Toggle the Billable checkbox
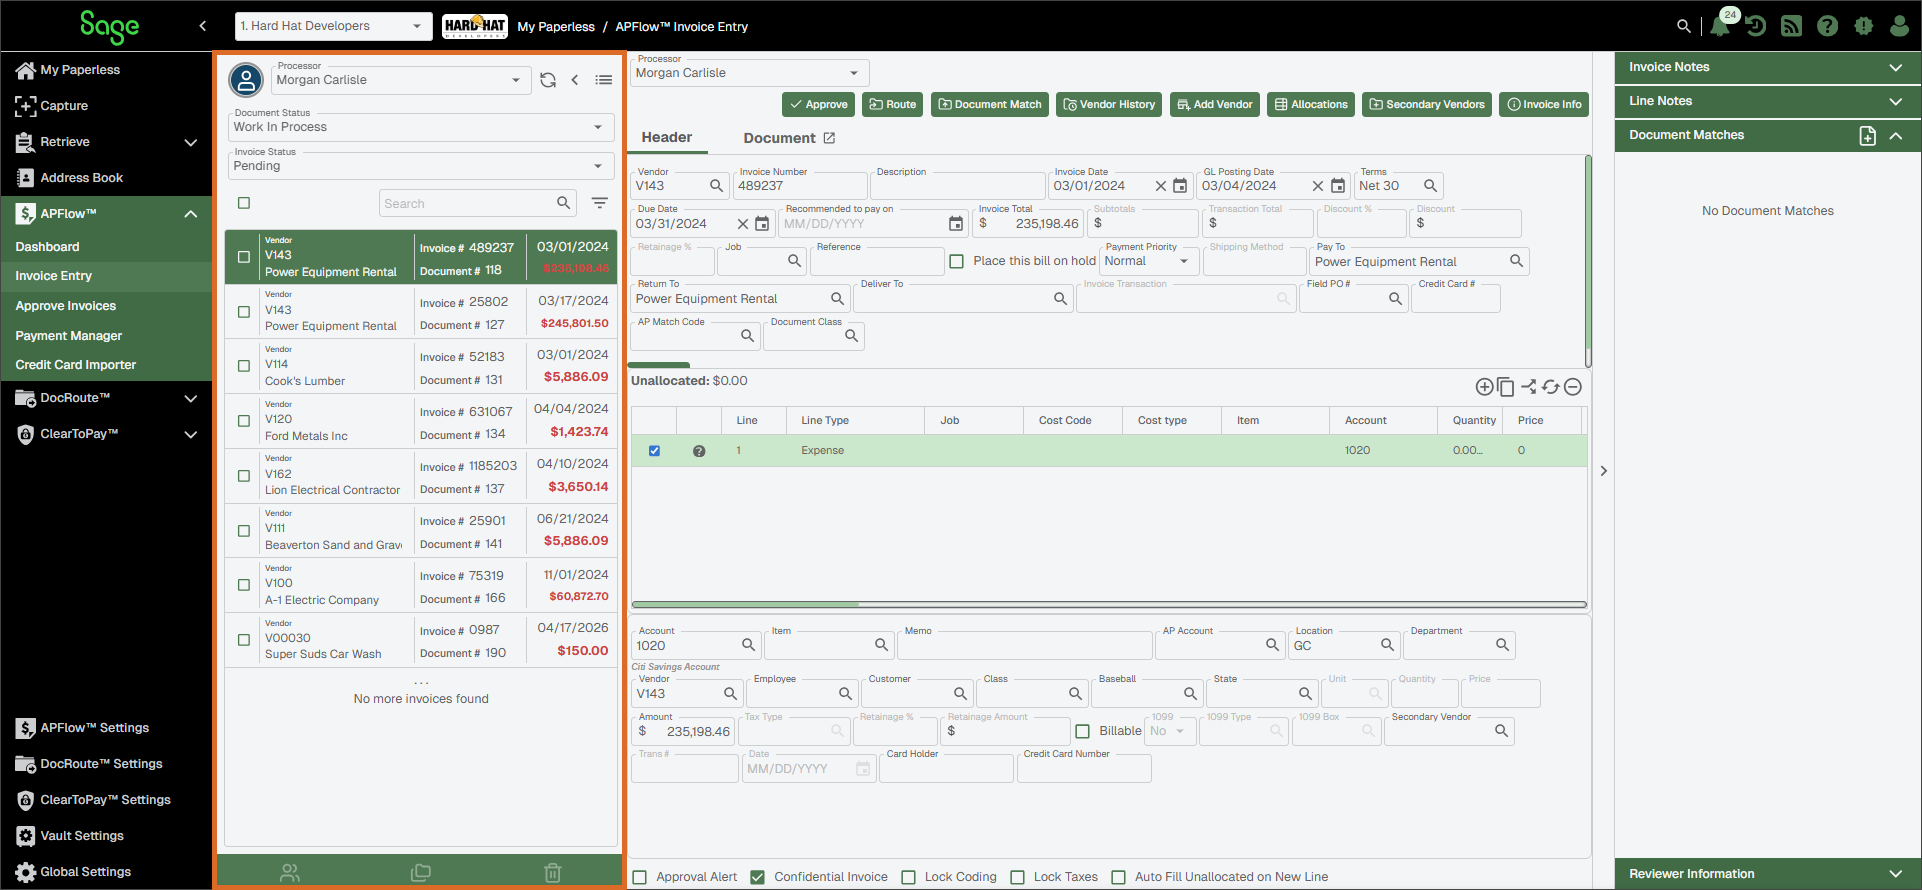The height and width of the screenshot is (890, 1922). point(1082,731)
